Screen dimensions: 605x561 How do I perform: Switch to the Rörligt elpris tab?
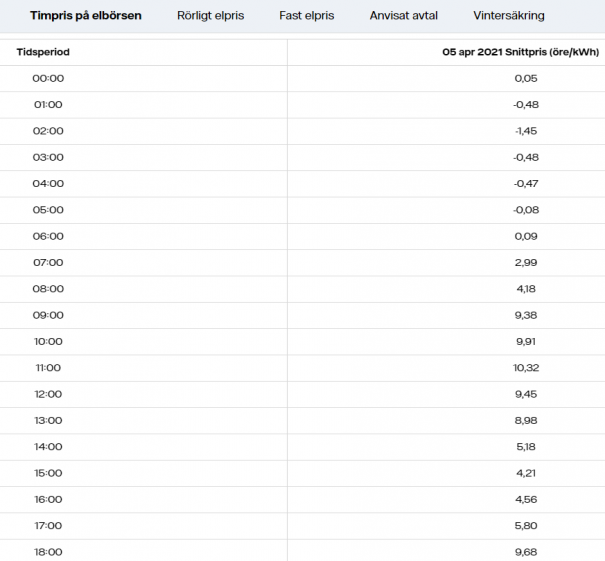(x=210, y=16)
